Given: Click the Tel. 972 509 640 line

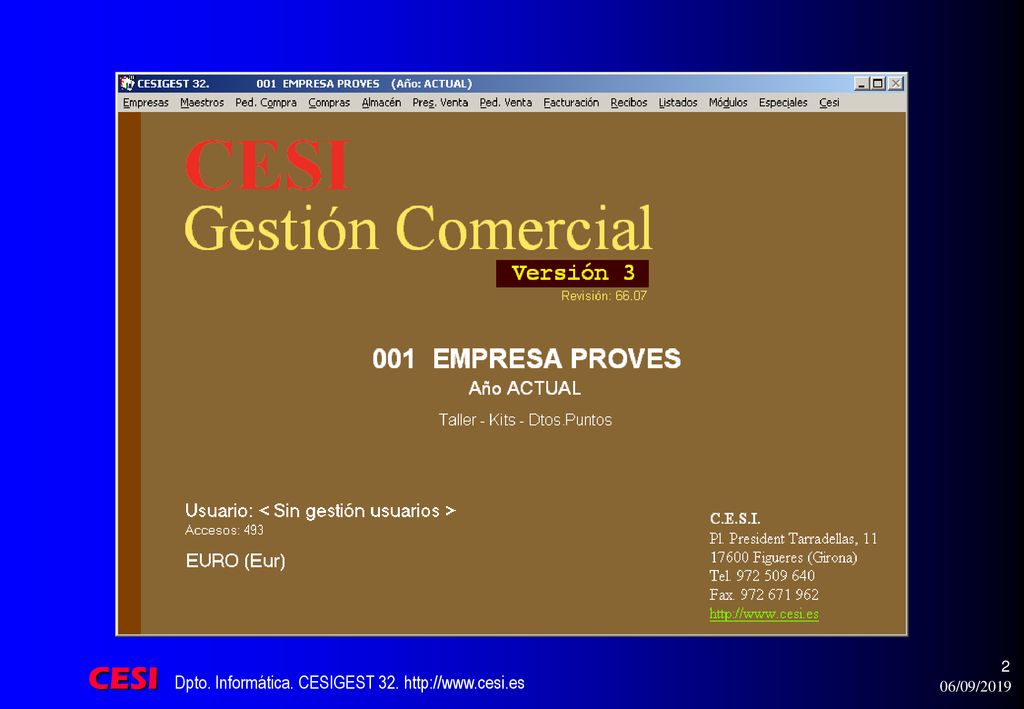Looking at the screenshot, I should (x=762, y=576).
